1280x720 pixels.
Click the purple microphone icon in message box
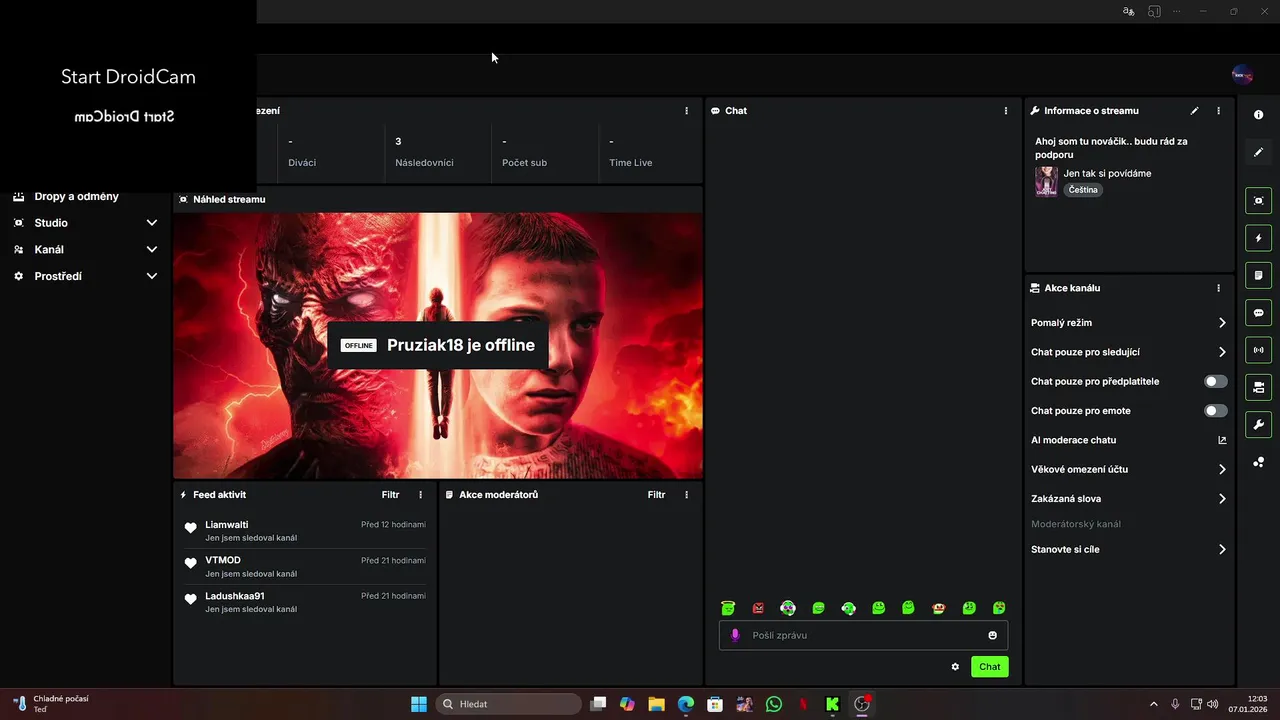pyautogui.click(x=736, y=635)
